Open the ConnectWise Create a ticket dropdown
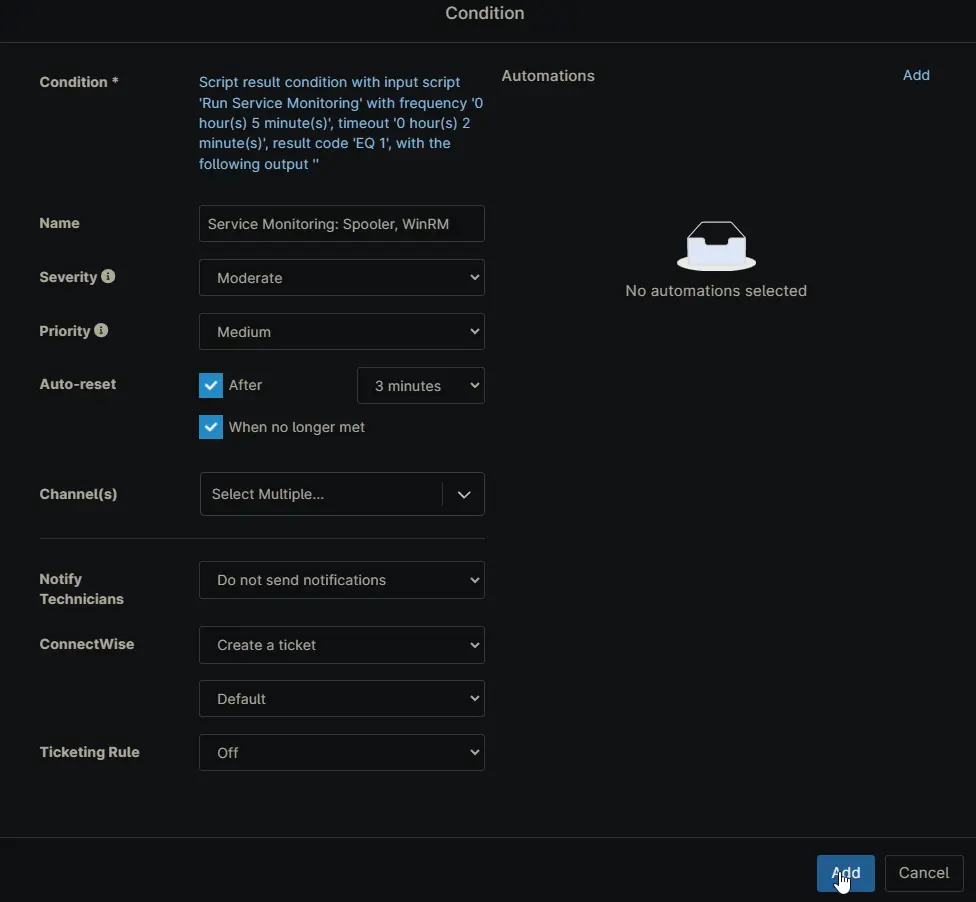976x902 pixels. coord(341,645)
